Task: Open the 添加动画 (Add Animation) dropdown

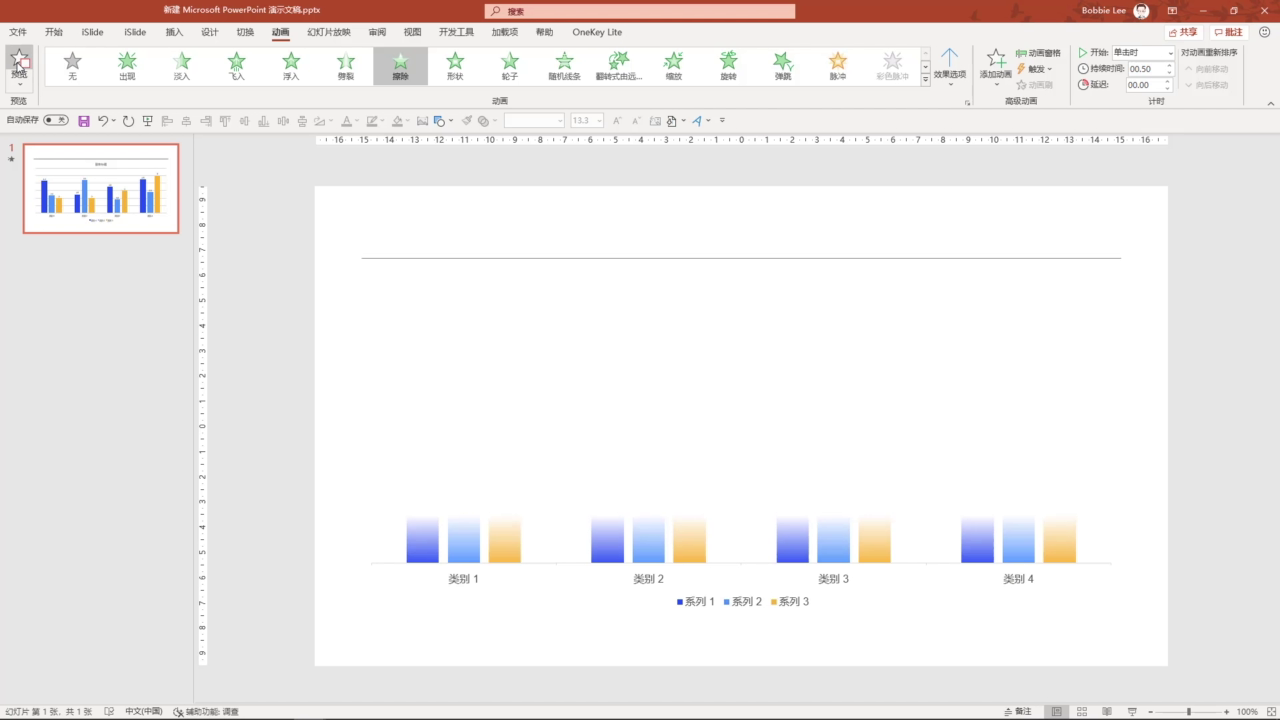Action: pos(996,68)
